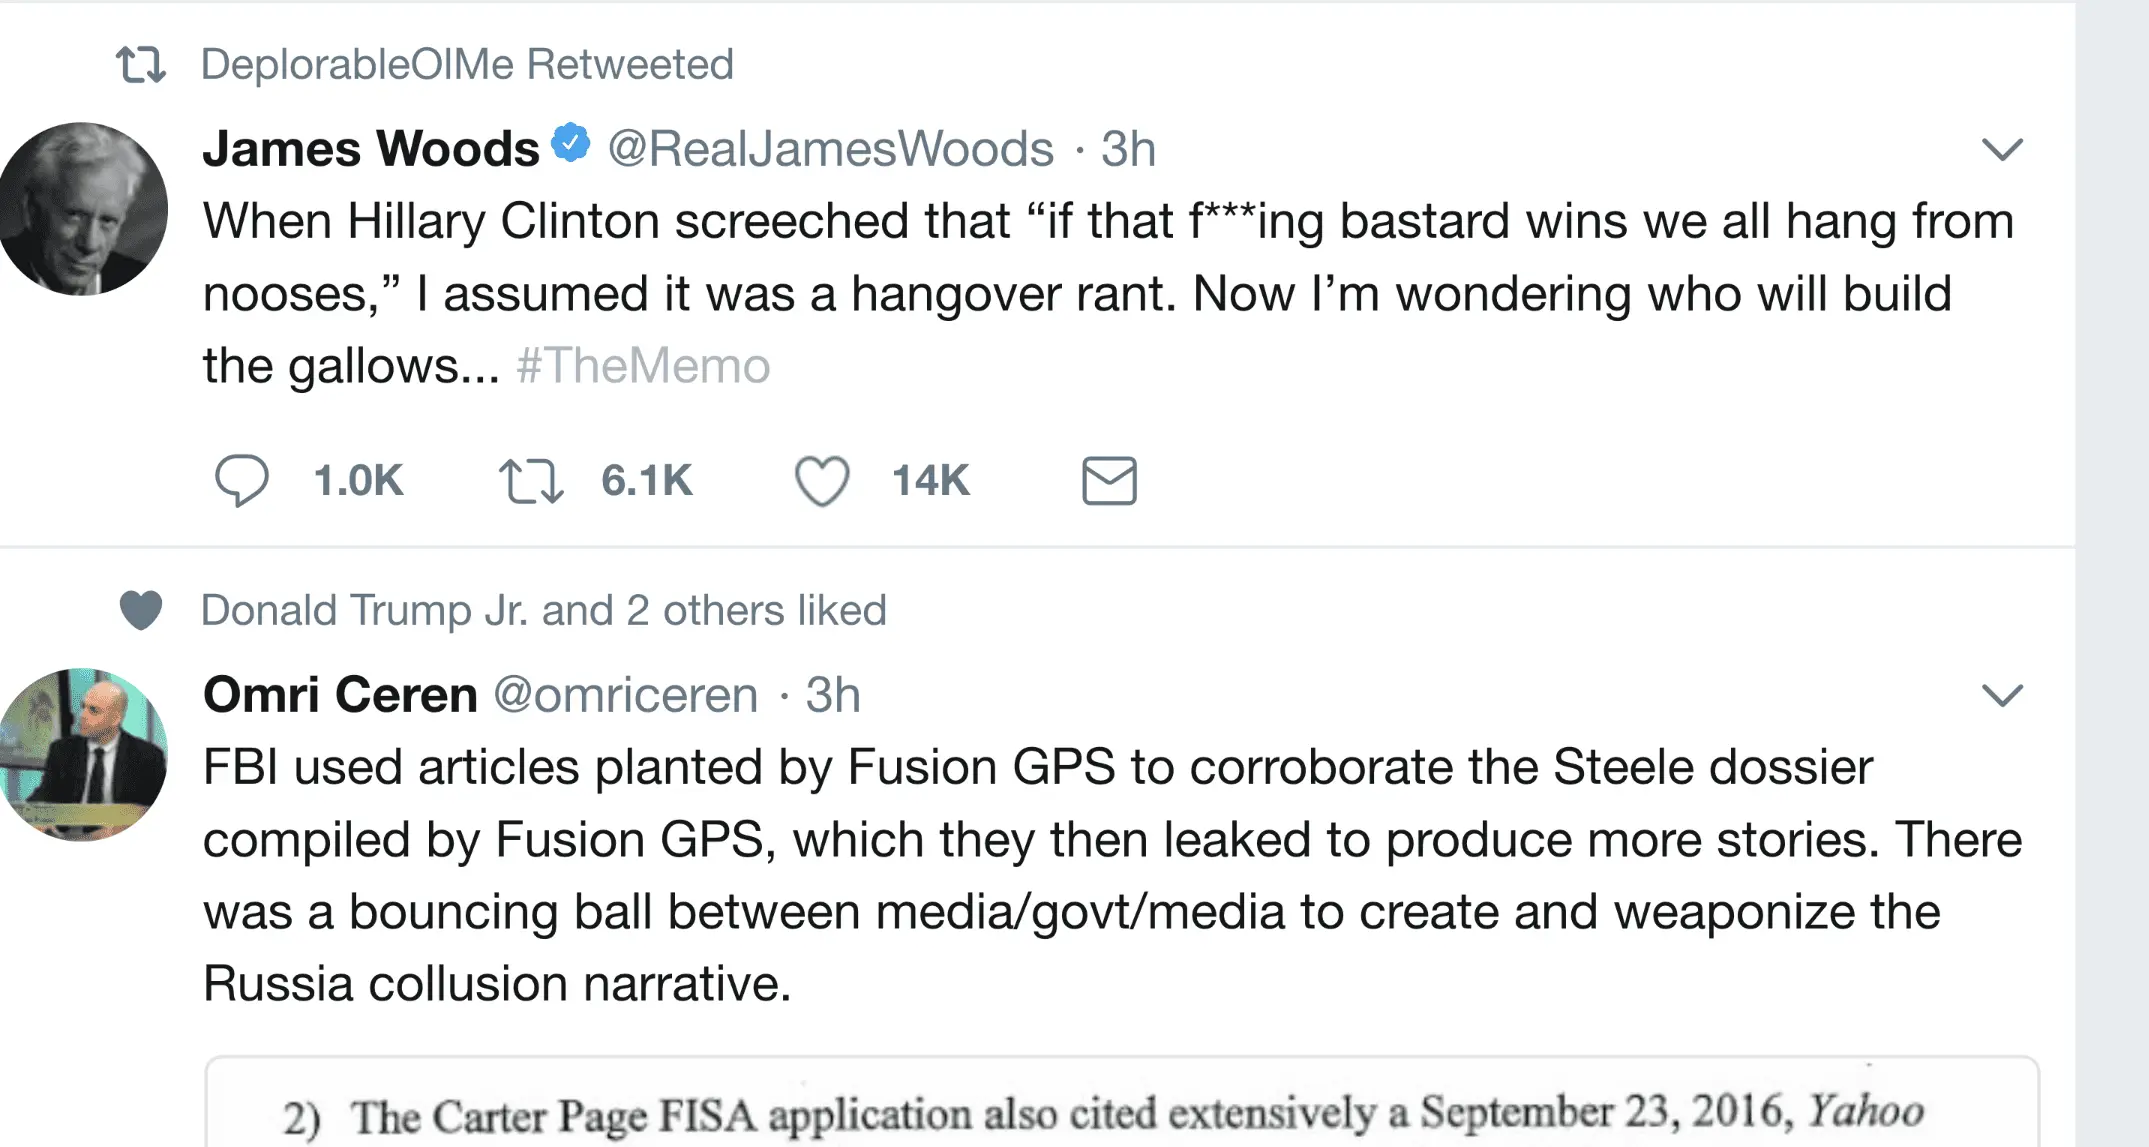The image size is (2149, 1147).
Task: Open the #TheMemo hashtag
Action: click(x=643, y=366)
